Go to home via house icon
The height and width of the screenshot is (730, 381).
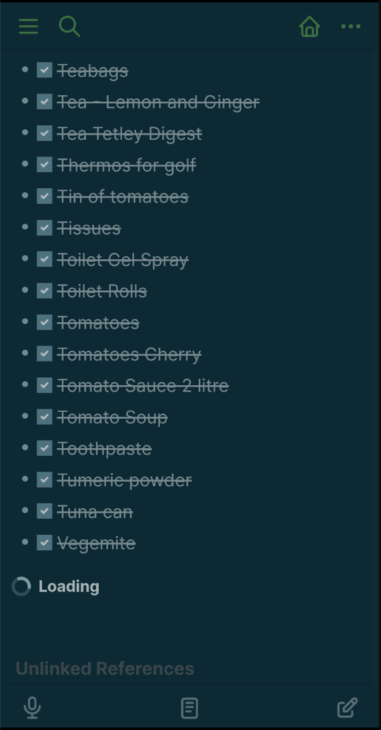tap(310, 27)
